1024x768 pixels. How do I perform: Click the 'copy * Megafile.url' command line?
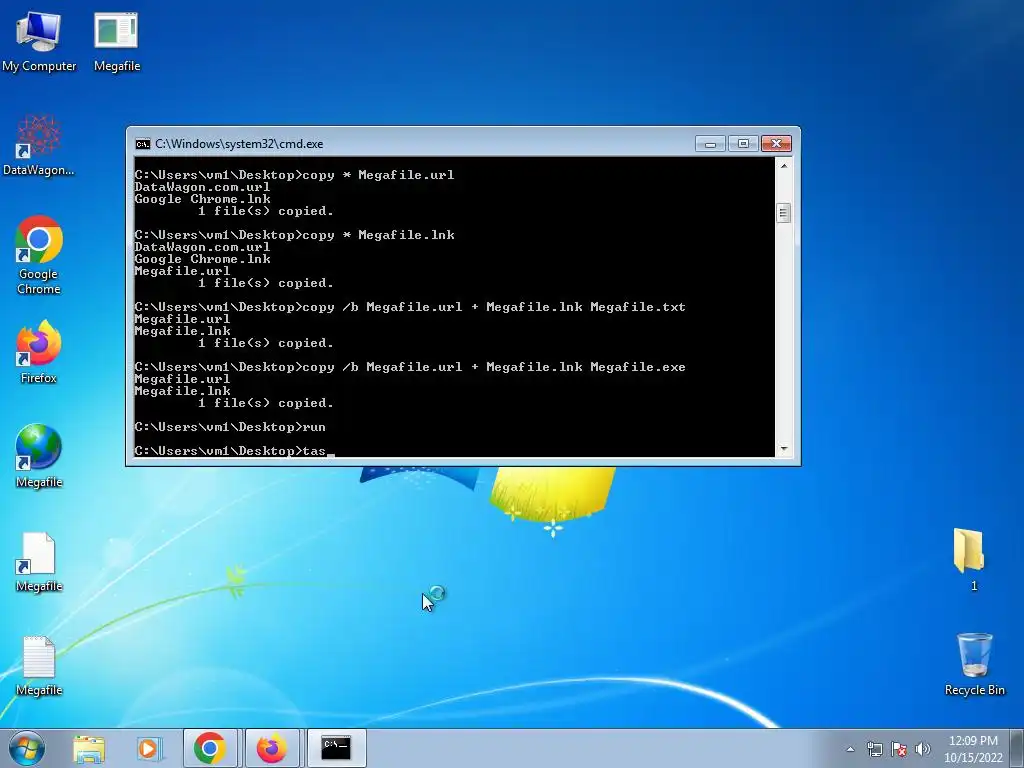(295, 175)
